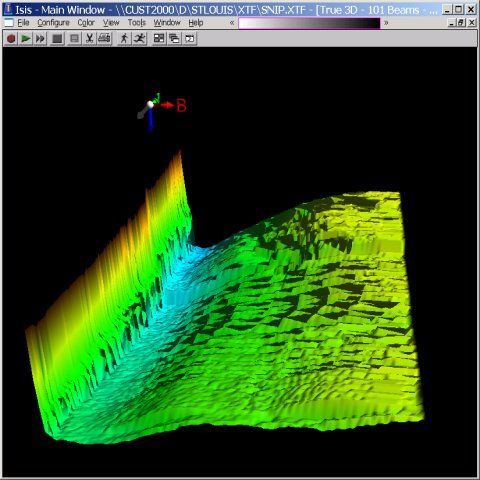Screen dimensions: 480x480
Task: Click the red record button
Action: pyautogui.click(x=11, y=39)
